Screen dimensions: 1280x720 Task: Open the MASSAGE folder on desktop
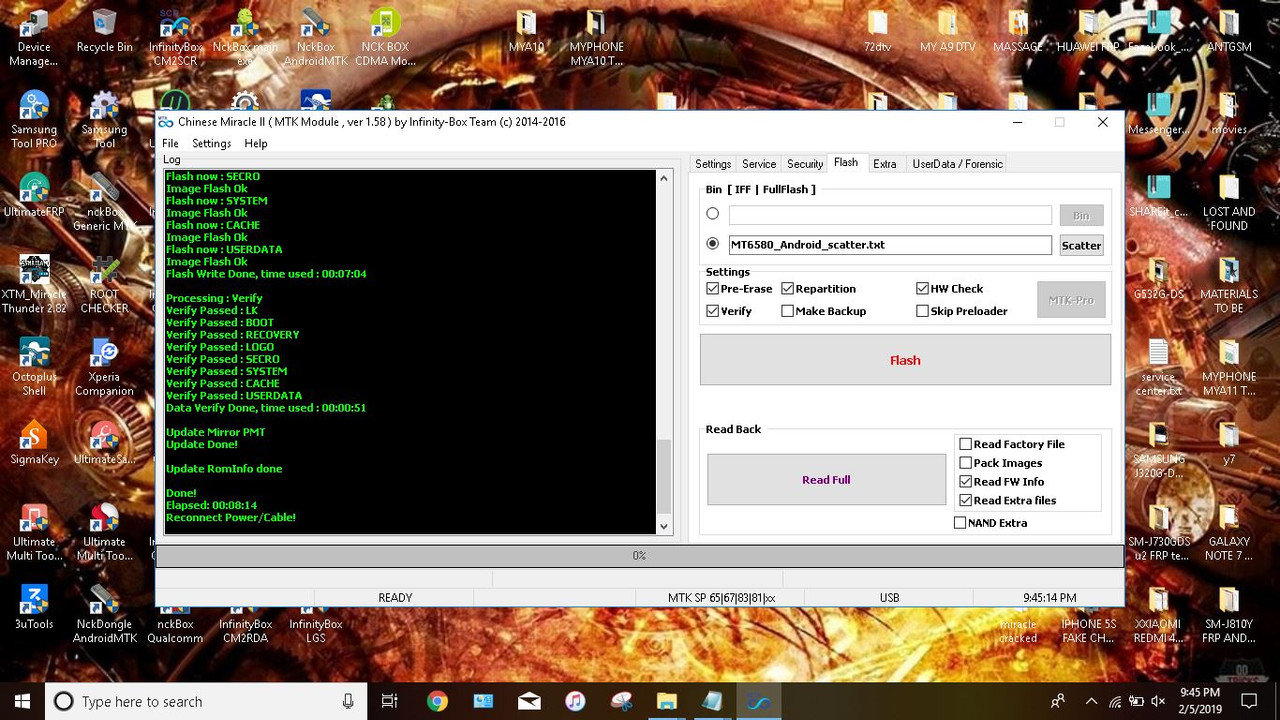coord(1018,31)
